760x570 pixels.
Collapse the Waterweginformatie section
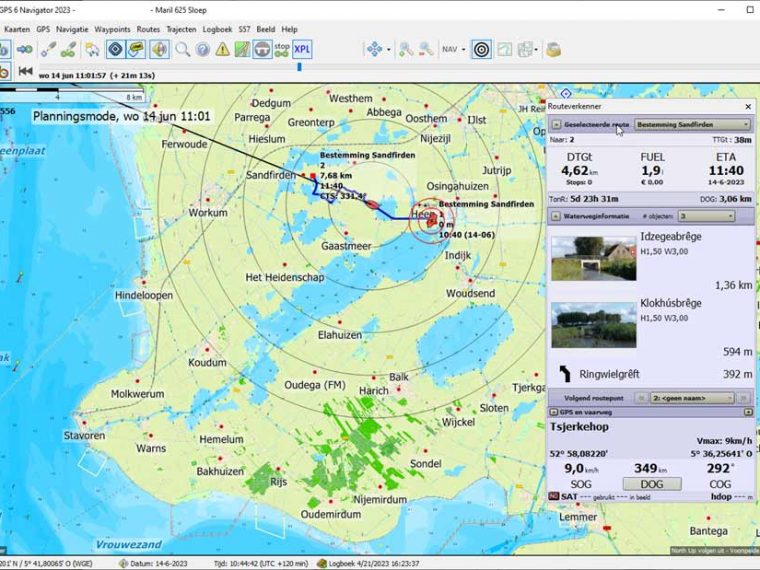pyautogui.click(x=556, y=216)
